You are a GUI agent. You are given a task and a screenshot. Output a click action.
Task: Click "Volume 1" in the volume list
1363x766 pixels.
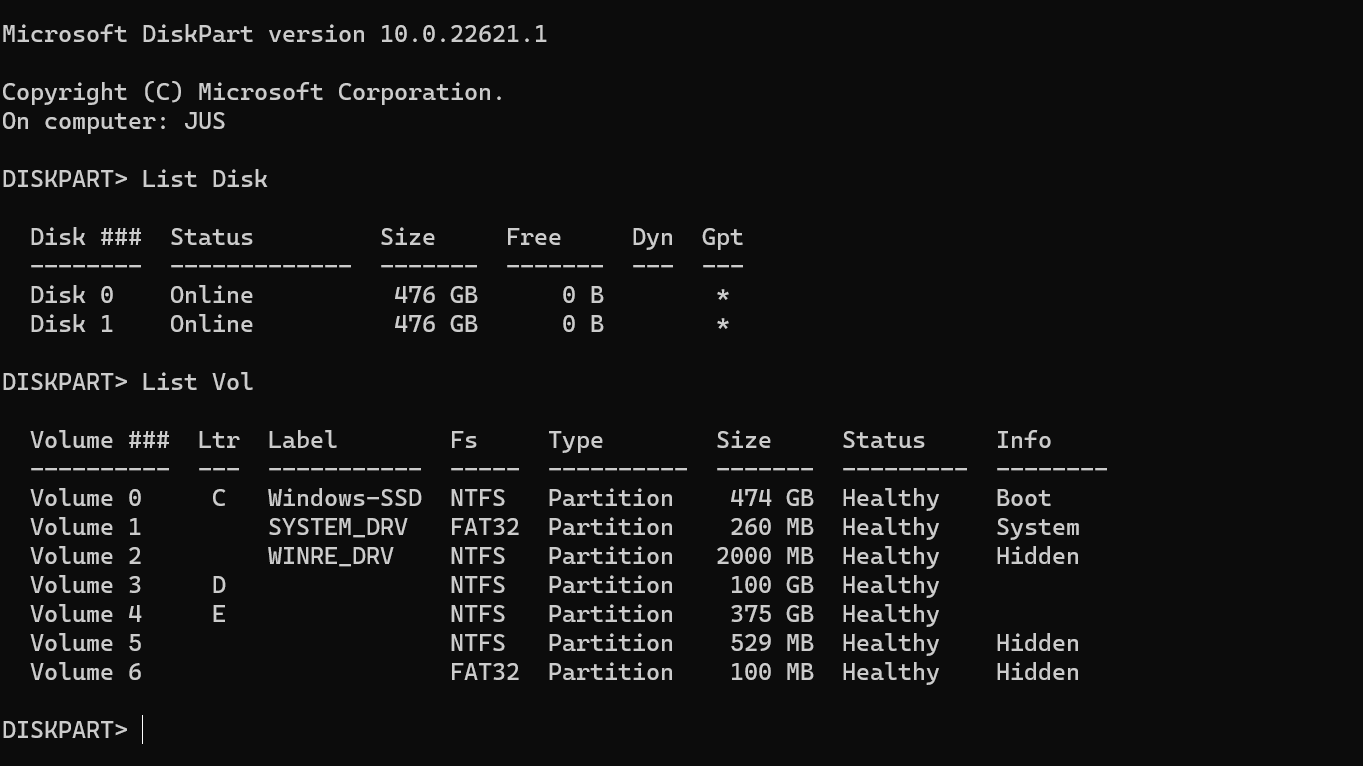[x=85, y=527]
